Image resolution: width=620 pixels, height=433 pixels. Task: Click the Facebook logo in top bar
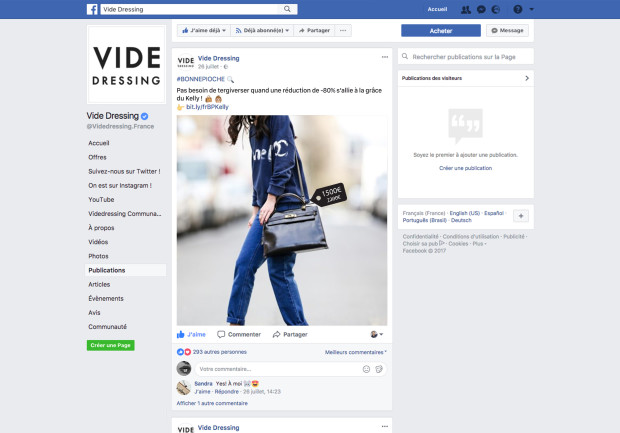click(x=93, y=9)
